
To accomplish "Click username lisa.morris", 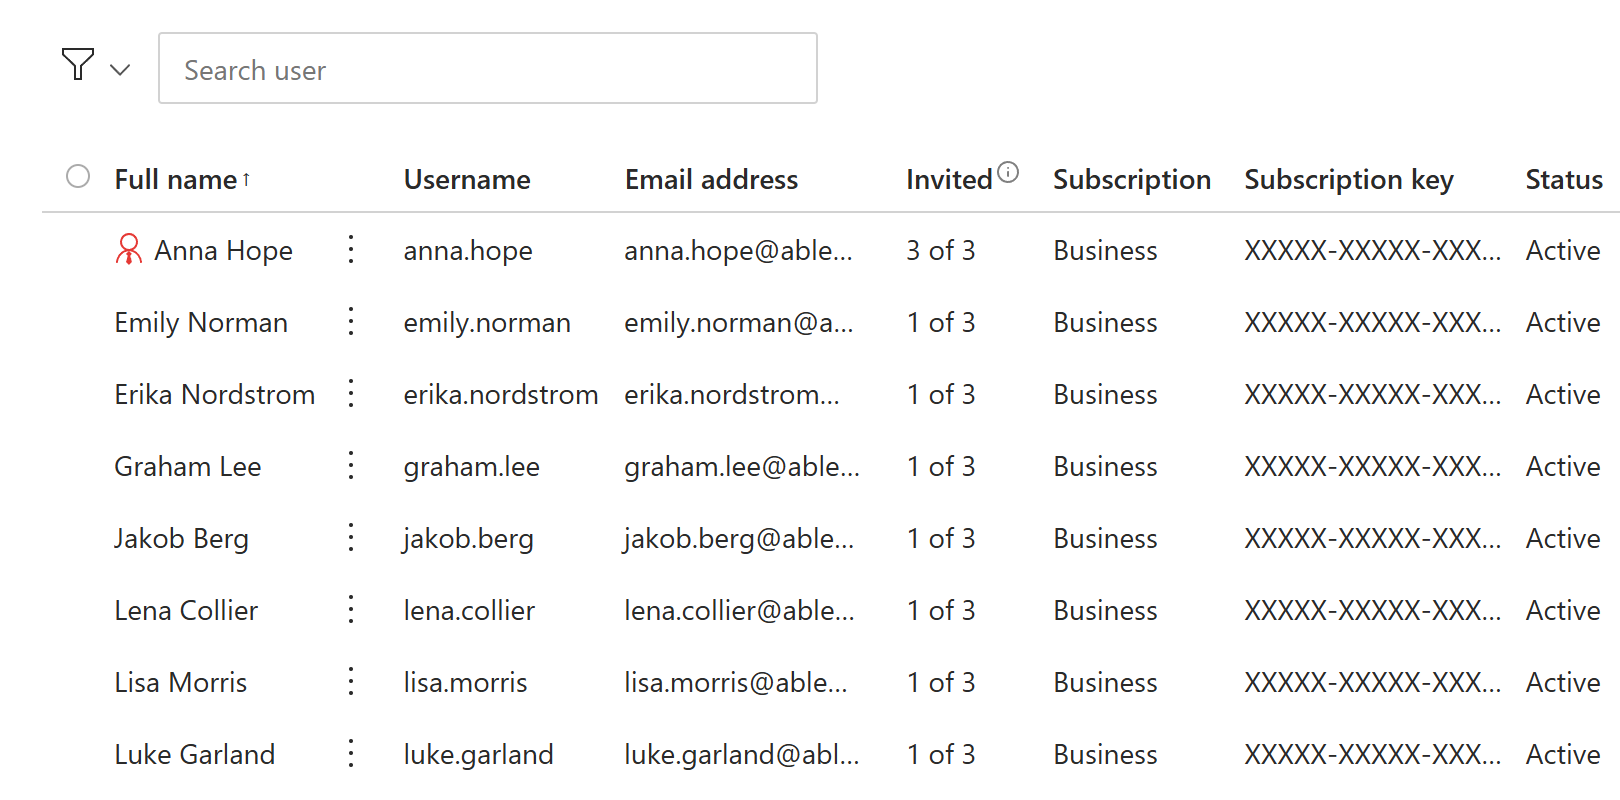I will 465,683.
